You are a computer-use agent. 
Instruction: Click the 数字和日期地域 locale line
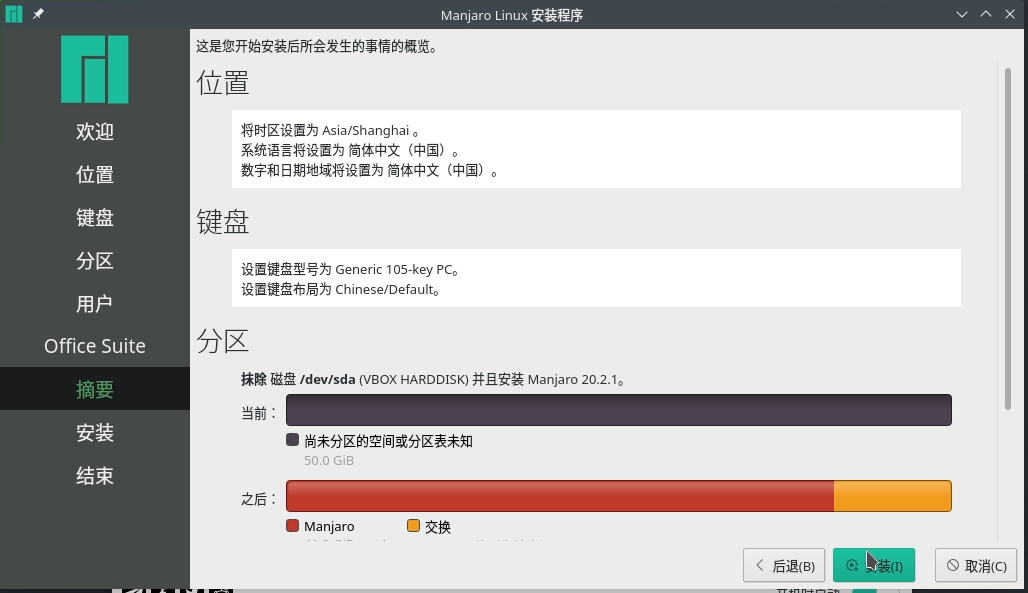(x=370, y=171)
